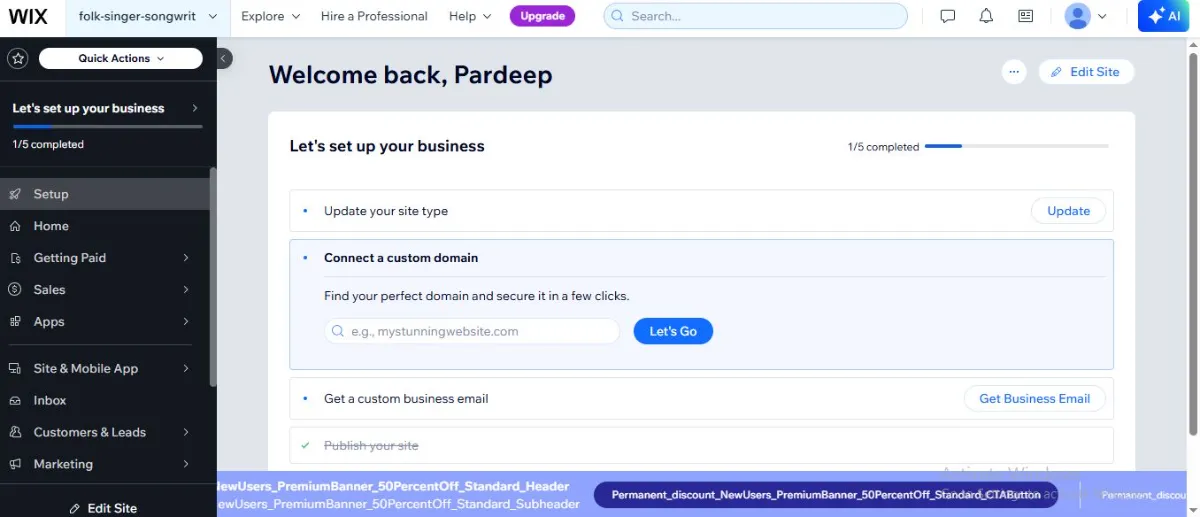Click the domain name input field
Image resolution: width=1200 pixels, height=517 pixels.
[x=471, y=331]
